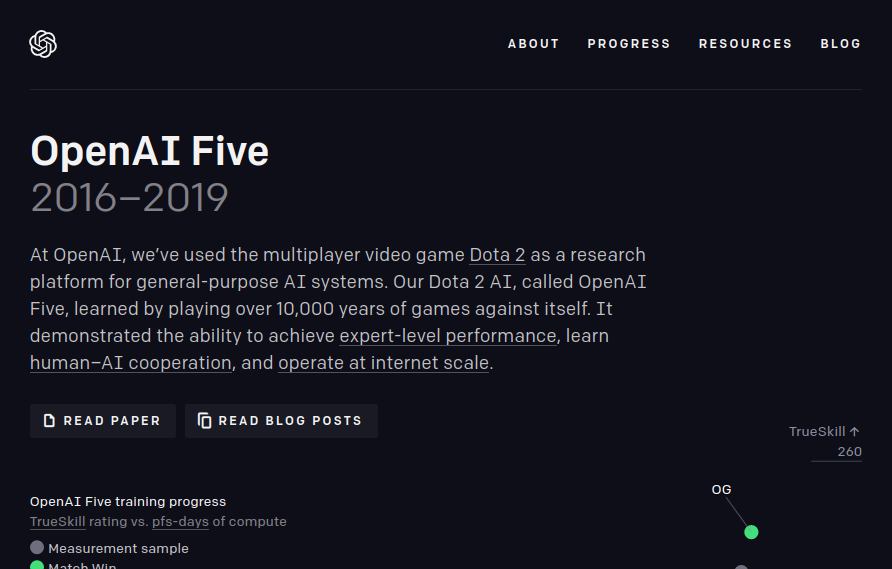Select the green OG match win dot
The image size is (892, 569).
pos(751,532)
